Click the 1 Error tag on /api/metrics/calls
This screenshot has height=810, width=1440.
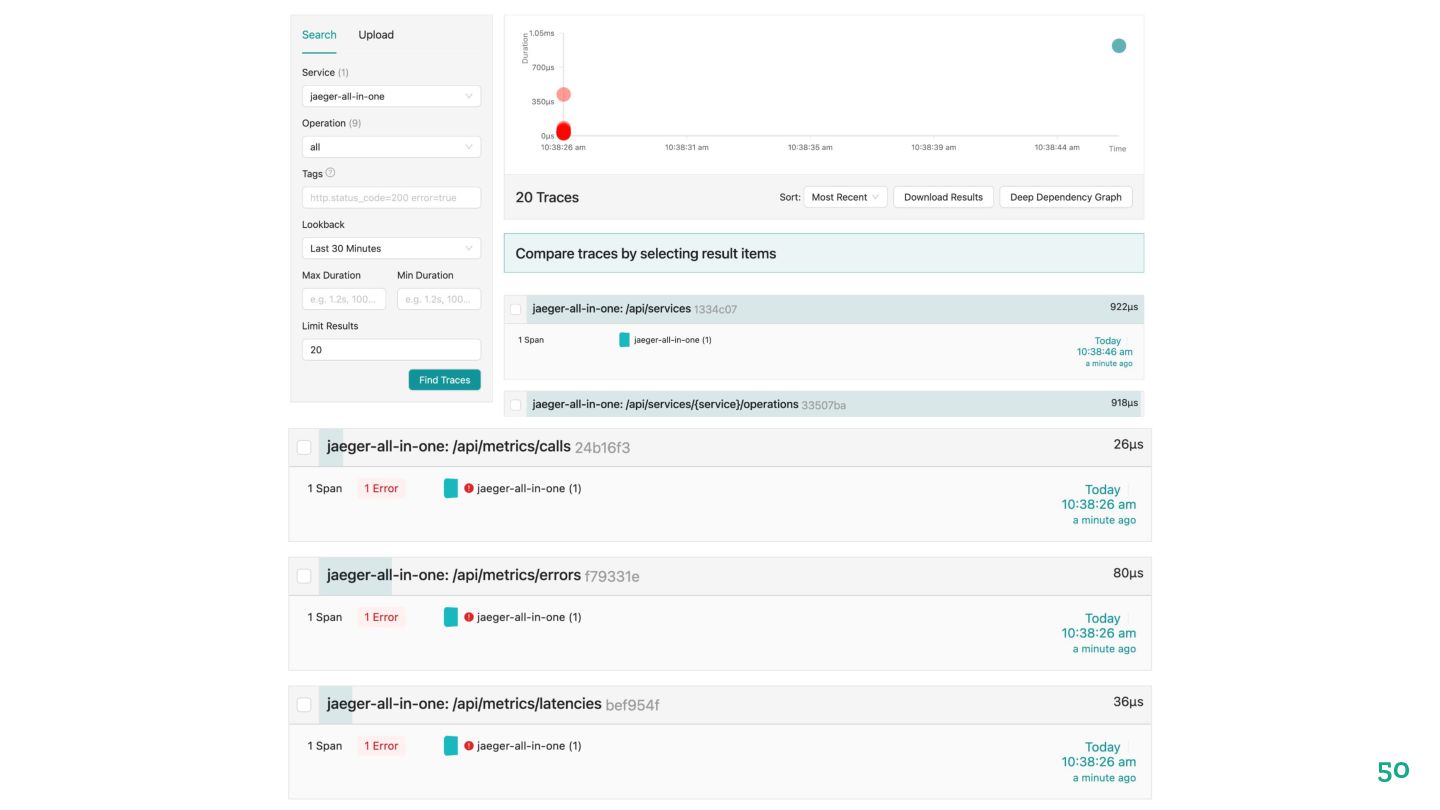point(381,489)
